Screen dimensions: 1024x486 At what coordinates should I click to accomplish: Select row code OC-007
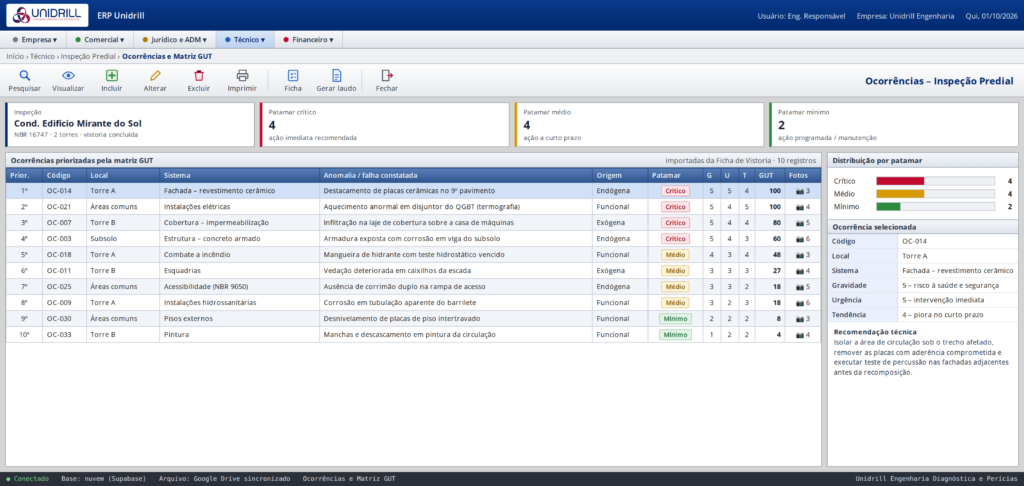pyautogui.click(x=59, y=223)
